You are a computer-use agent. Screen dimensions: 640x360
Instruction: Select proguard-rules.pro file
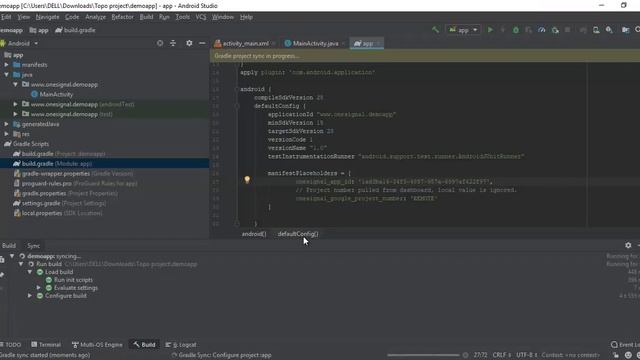[75, 183]
